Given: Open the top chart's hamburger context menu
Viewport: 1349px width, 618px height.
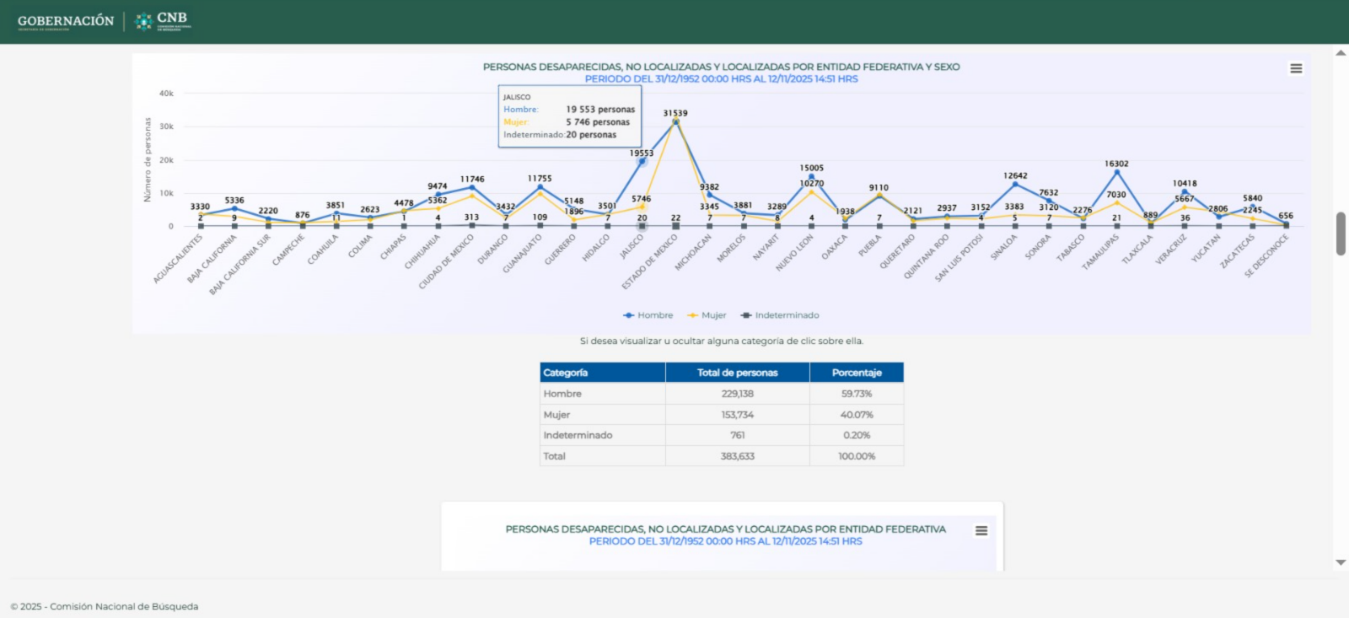Looking at the screenshot, I should (1296, 68).
